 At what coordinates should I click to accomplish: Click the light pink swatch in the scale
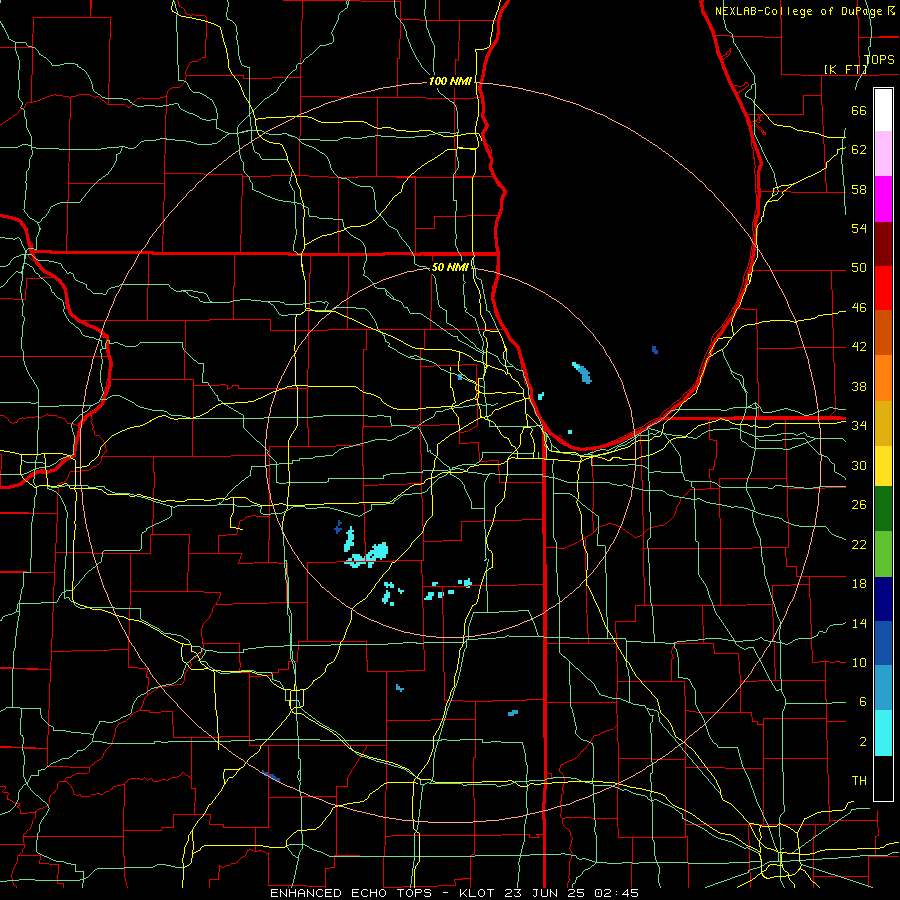coord(883,154)
